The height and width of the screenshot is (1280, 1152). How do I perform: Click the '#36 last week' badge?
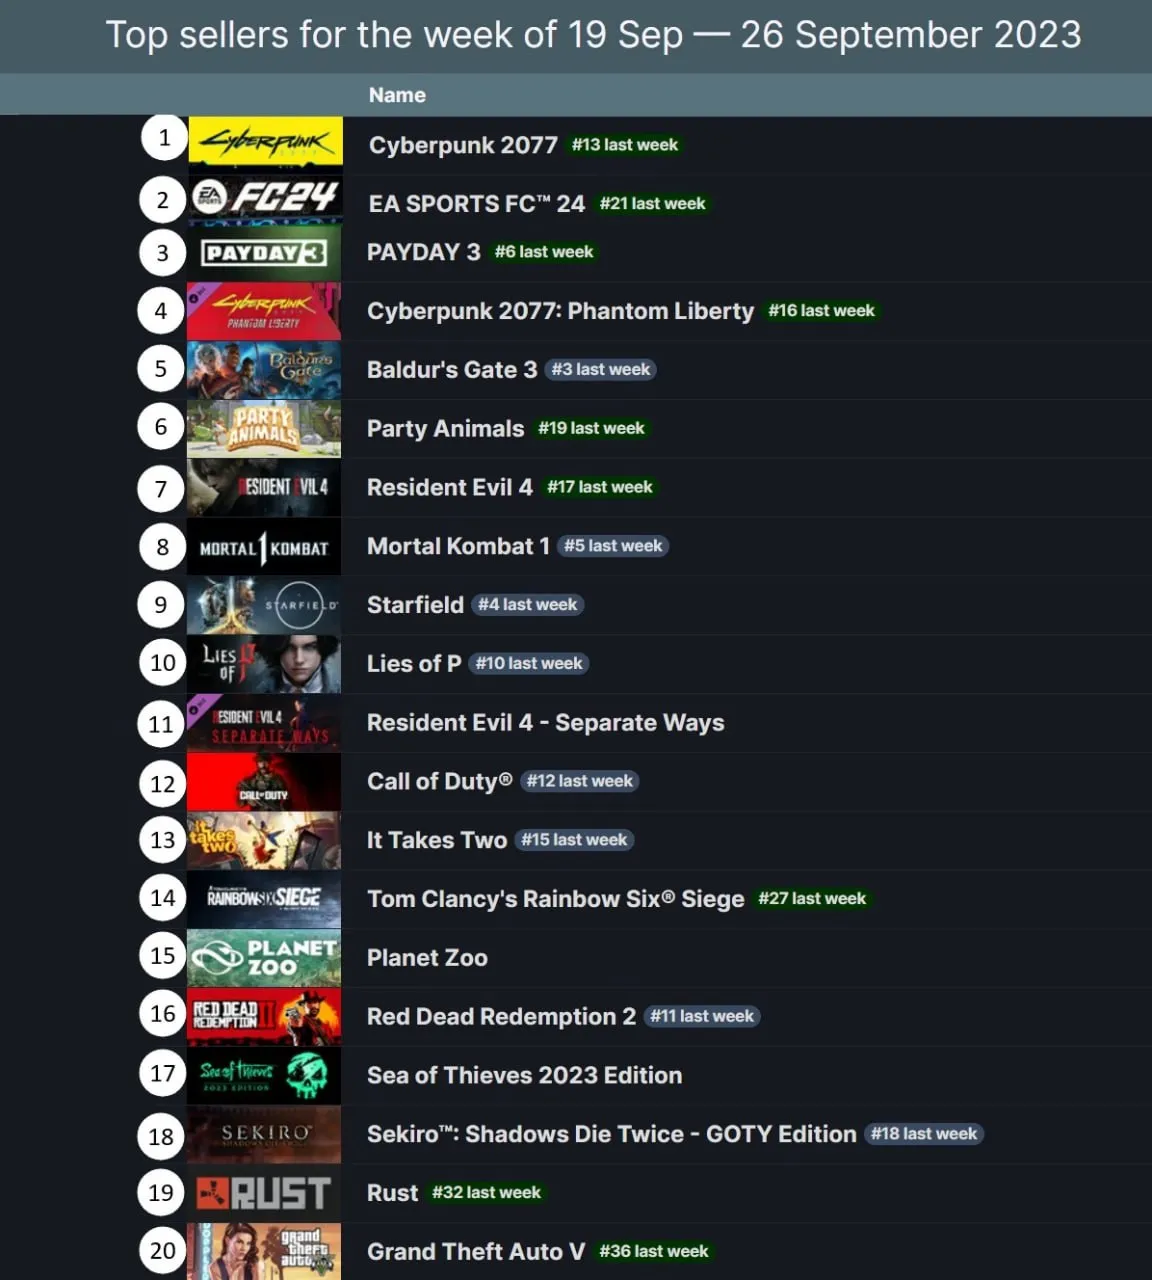pos(653,1252)
